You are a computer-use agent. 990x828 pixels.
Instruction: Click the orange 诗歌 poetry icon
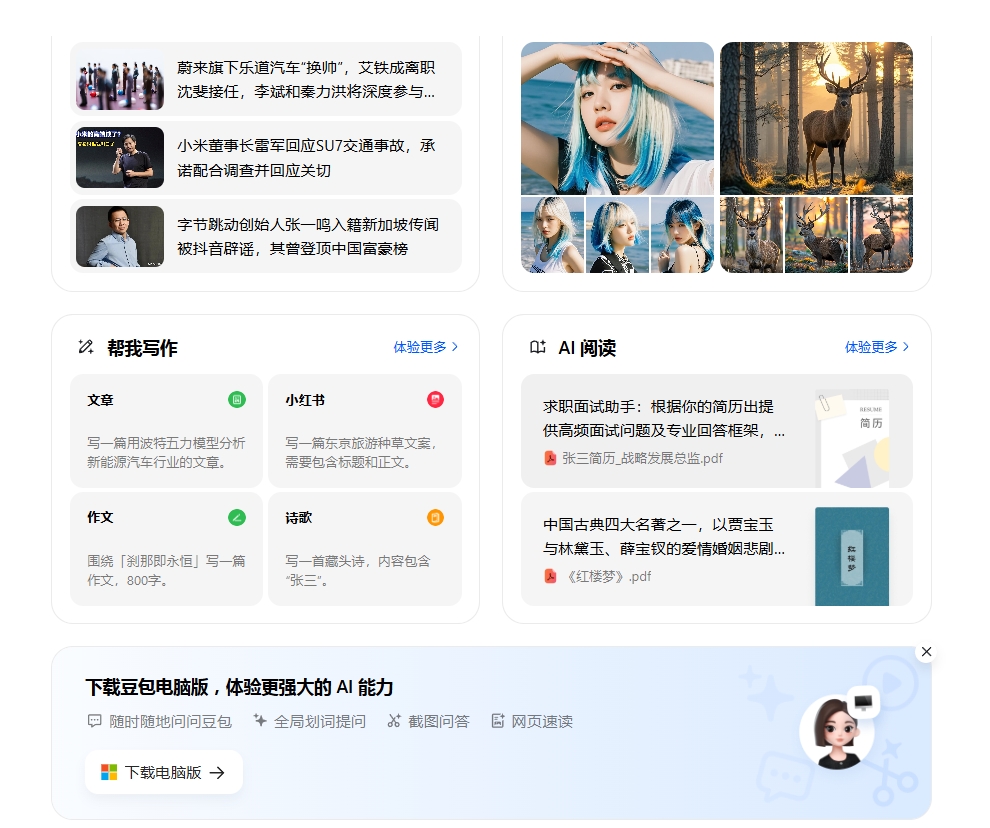[435, 517]
